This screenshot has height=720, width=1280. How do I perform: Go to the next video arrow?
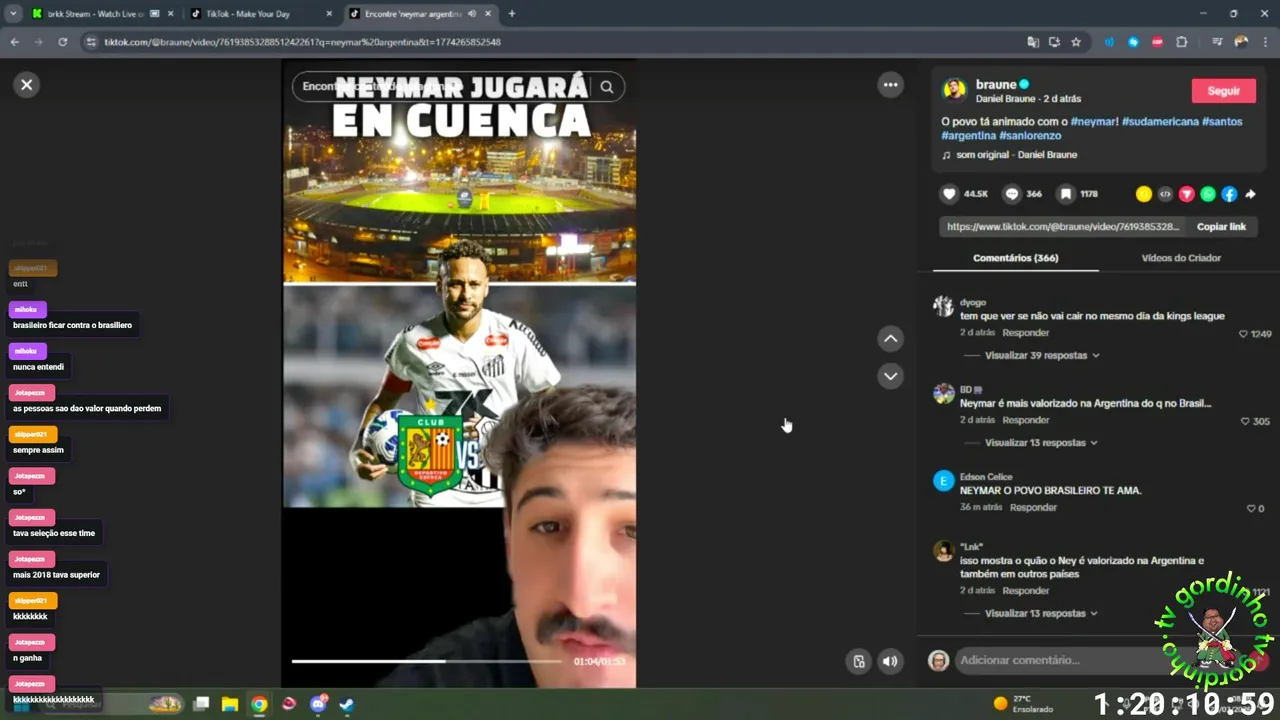[890, 376]
